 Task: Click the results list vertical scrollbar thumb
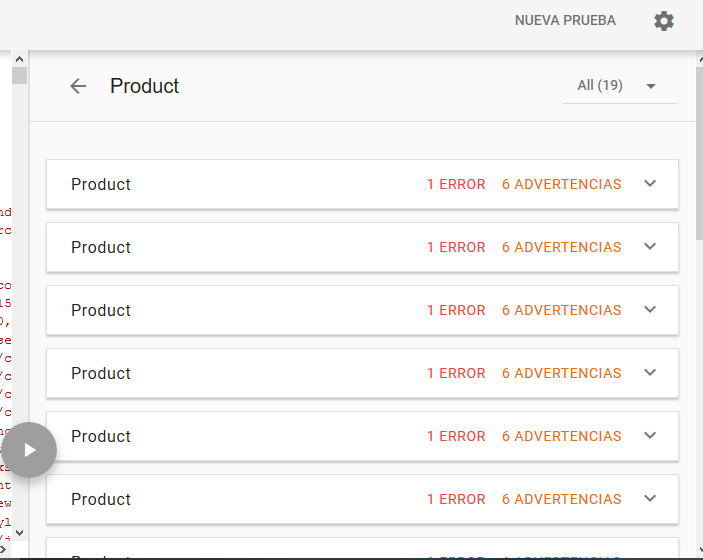(x=698, y=150)
